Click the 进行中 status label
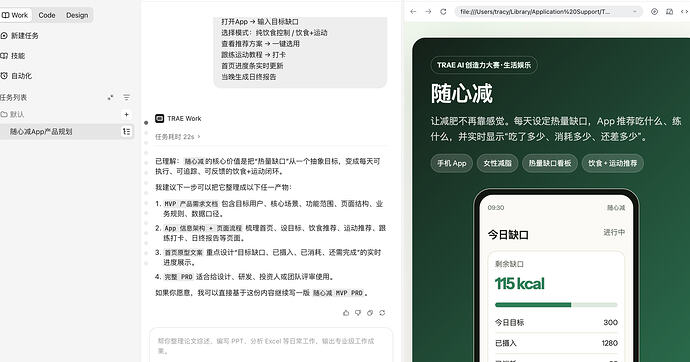This screenshot has height=362, width=690. (x=614, y=232)
